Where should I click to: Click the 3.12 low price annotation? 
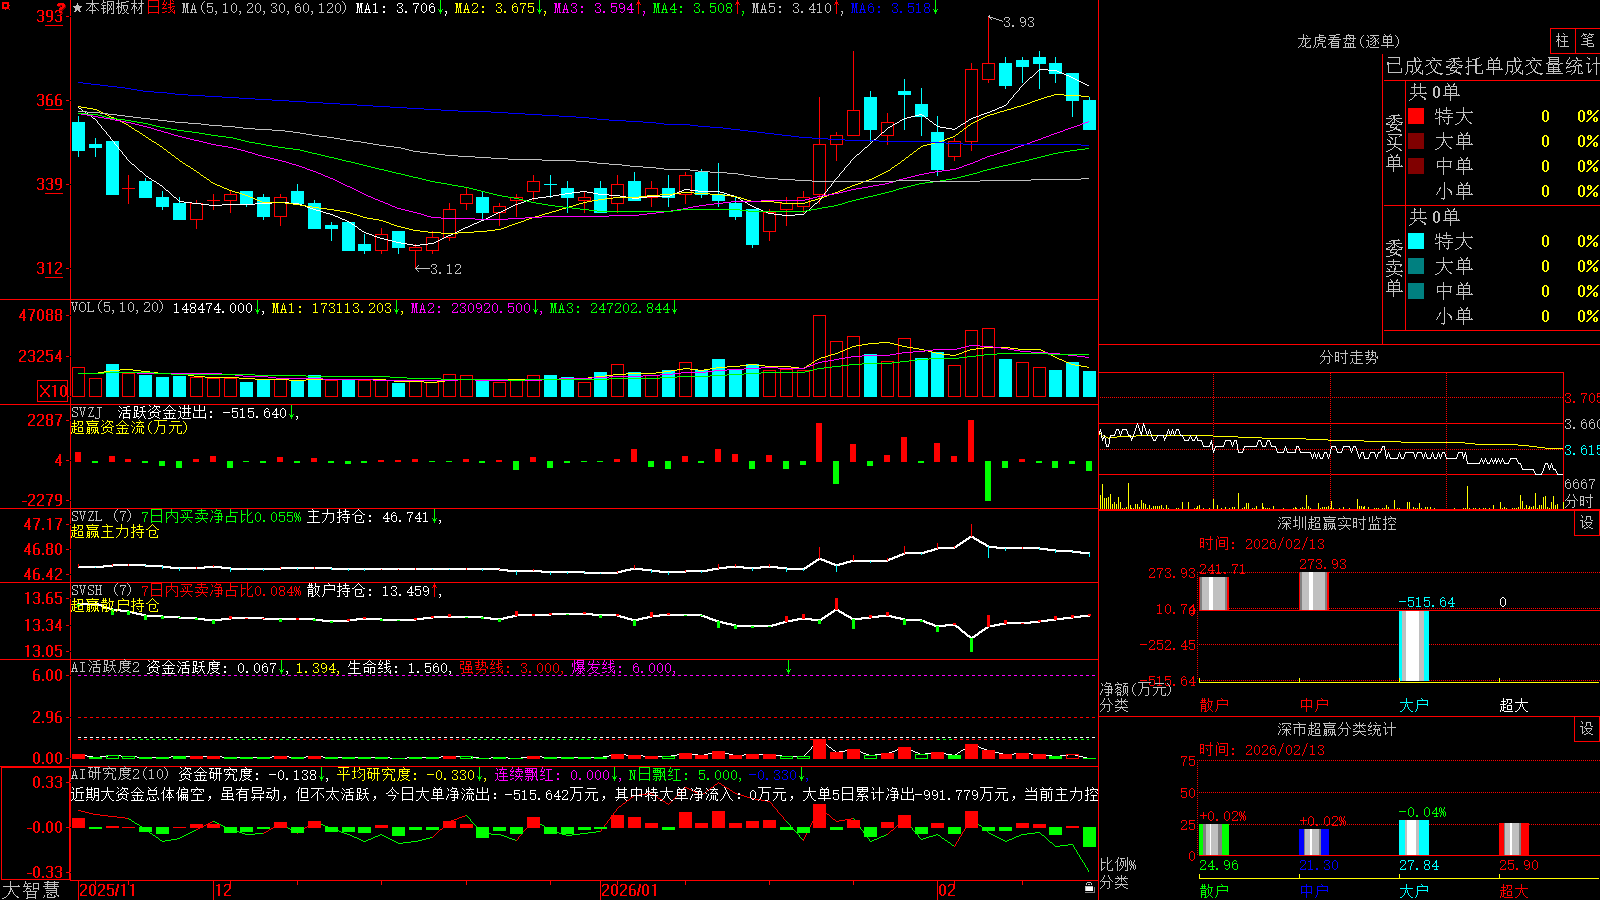[446, 269]
